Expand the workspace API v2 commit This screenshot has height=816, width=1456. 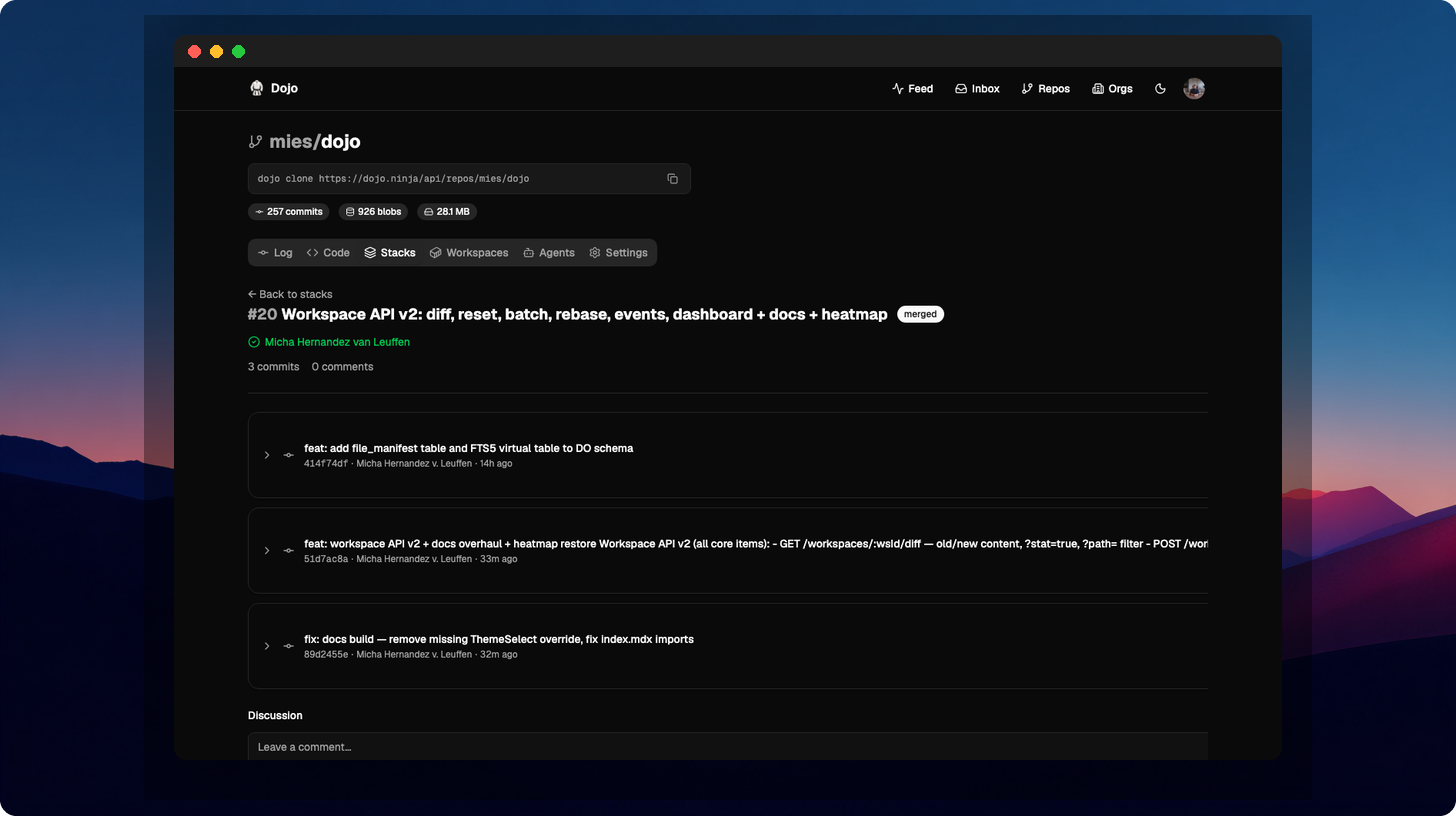266,550
